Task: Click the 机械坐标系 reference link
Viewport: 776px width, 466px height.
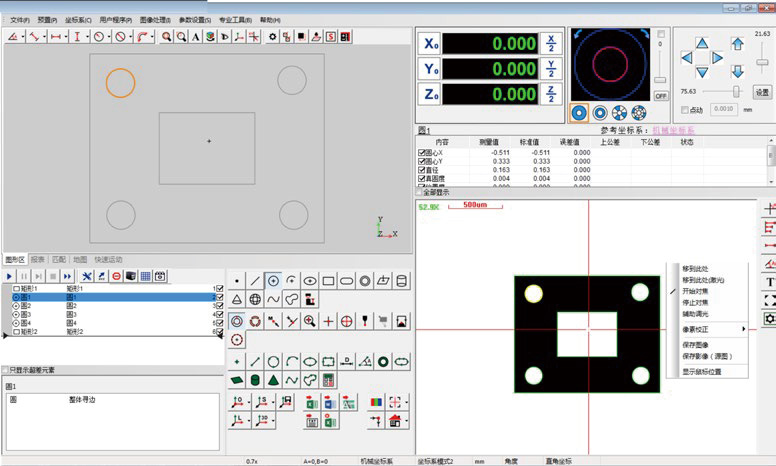Action: tap(672, 130)
